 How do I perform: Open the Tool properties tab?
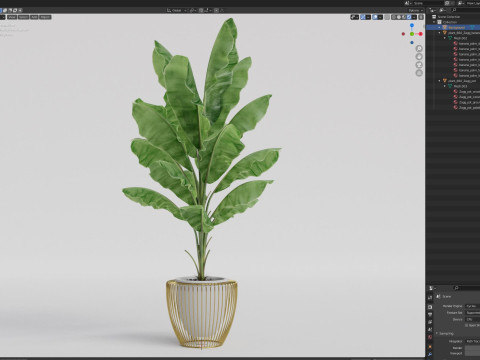tap(430, 297)
